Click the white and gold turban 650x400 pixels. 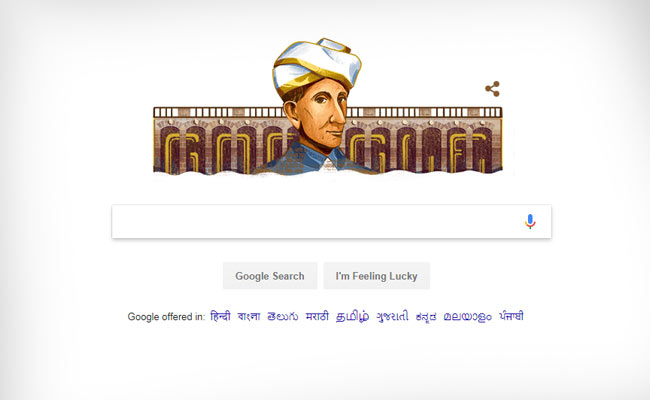tap(317, 64)
